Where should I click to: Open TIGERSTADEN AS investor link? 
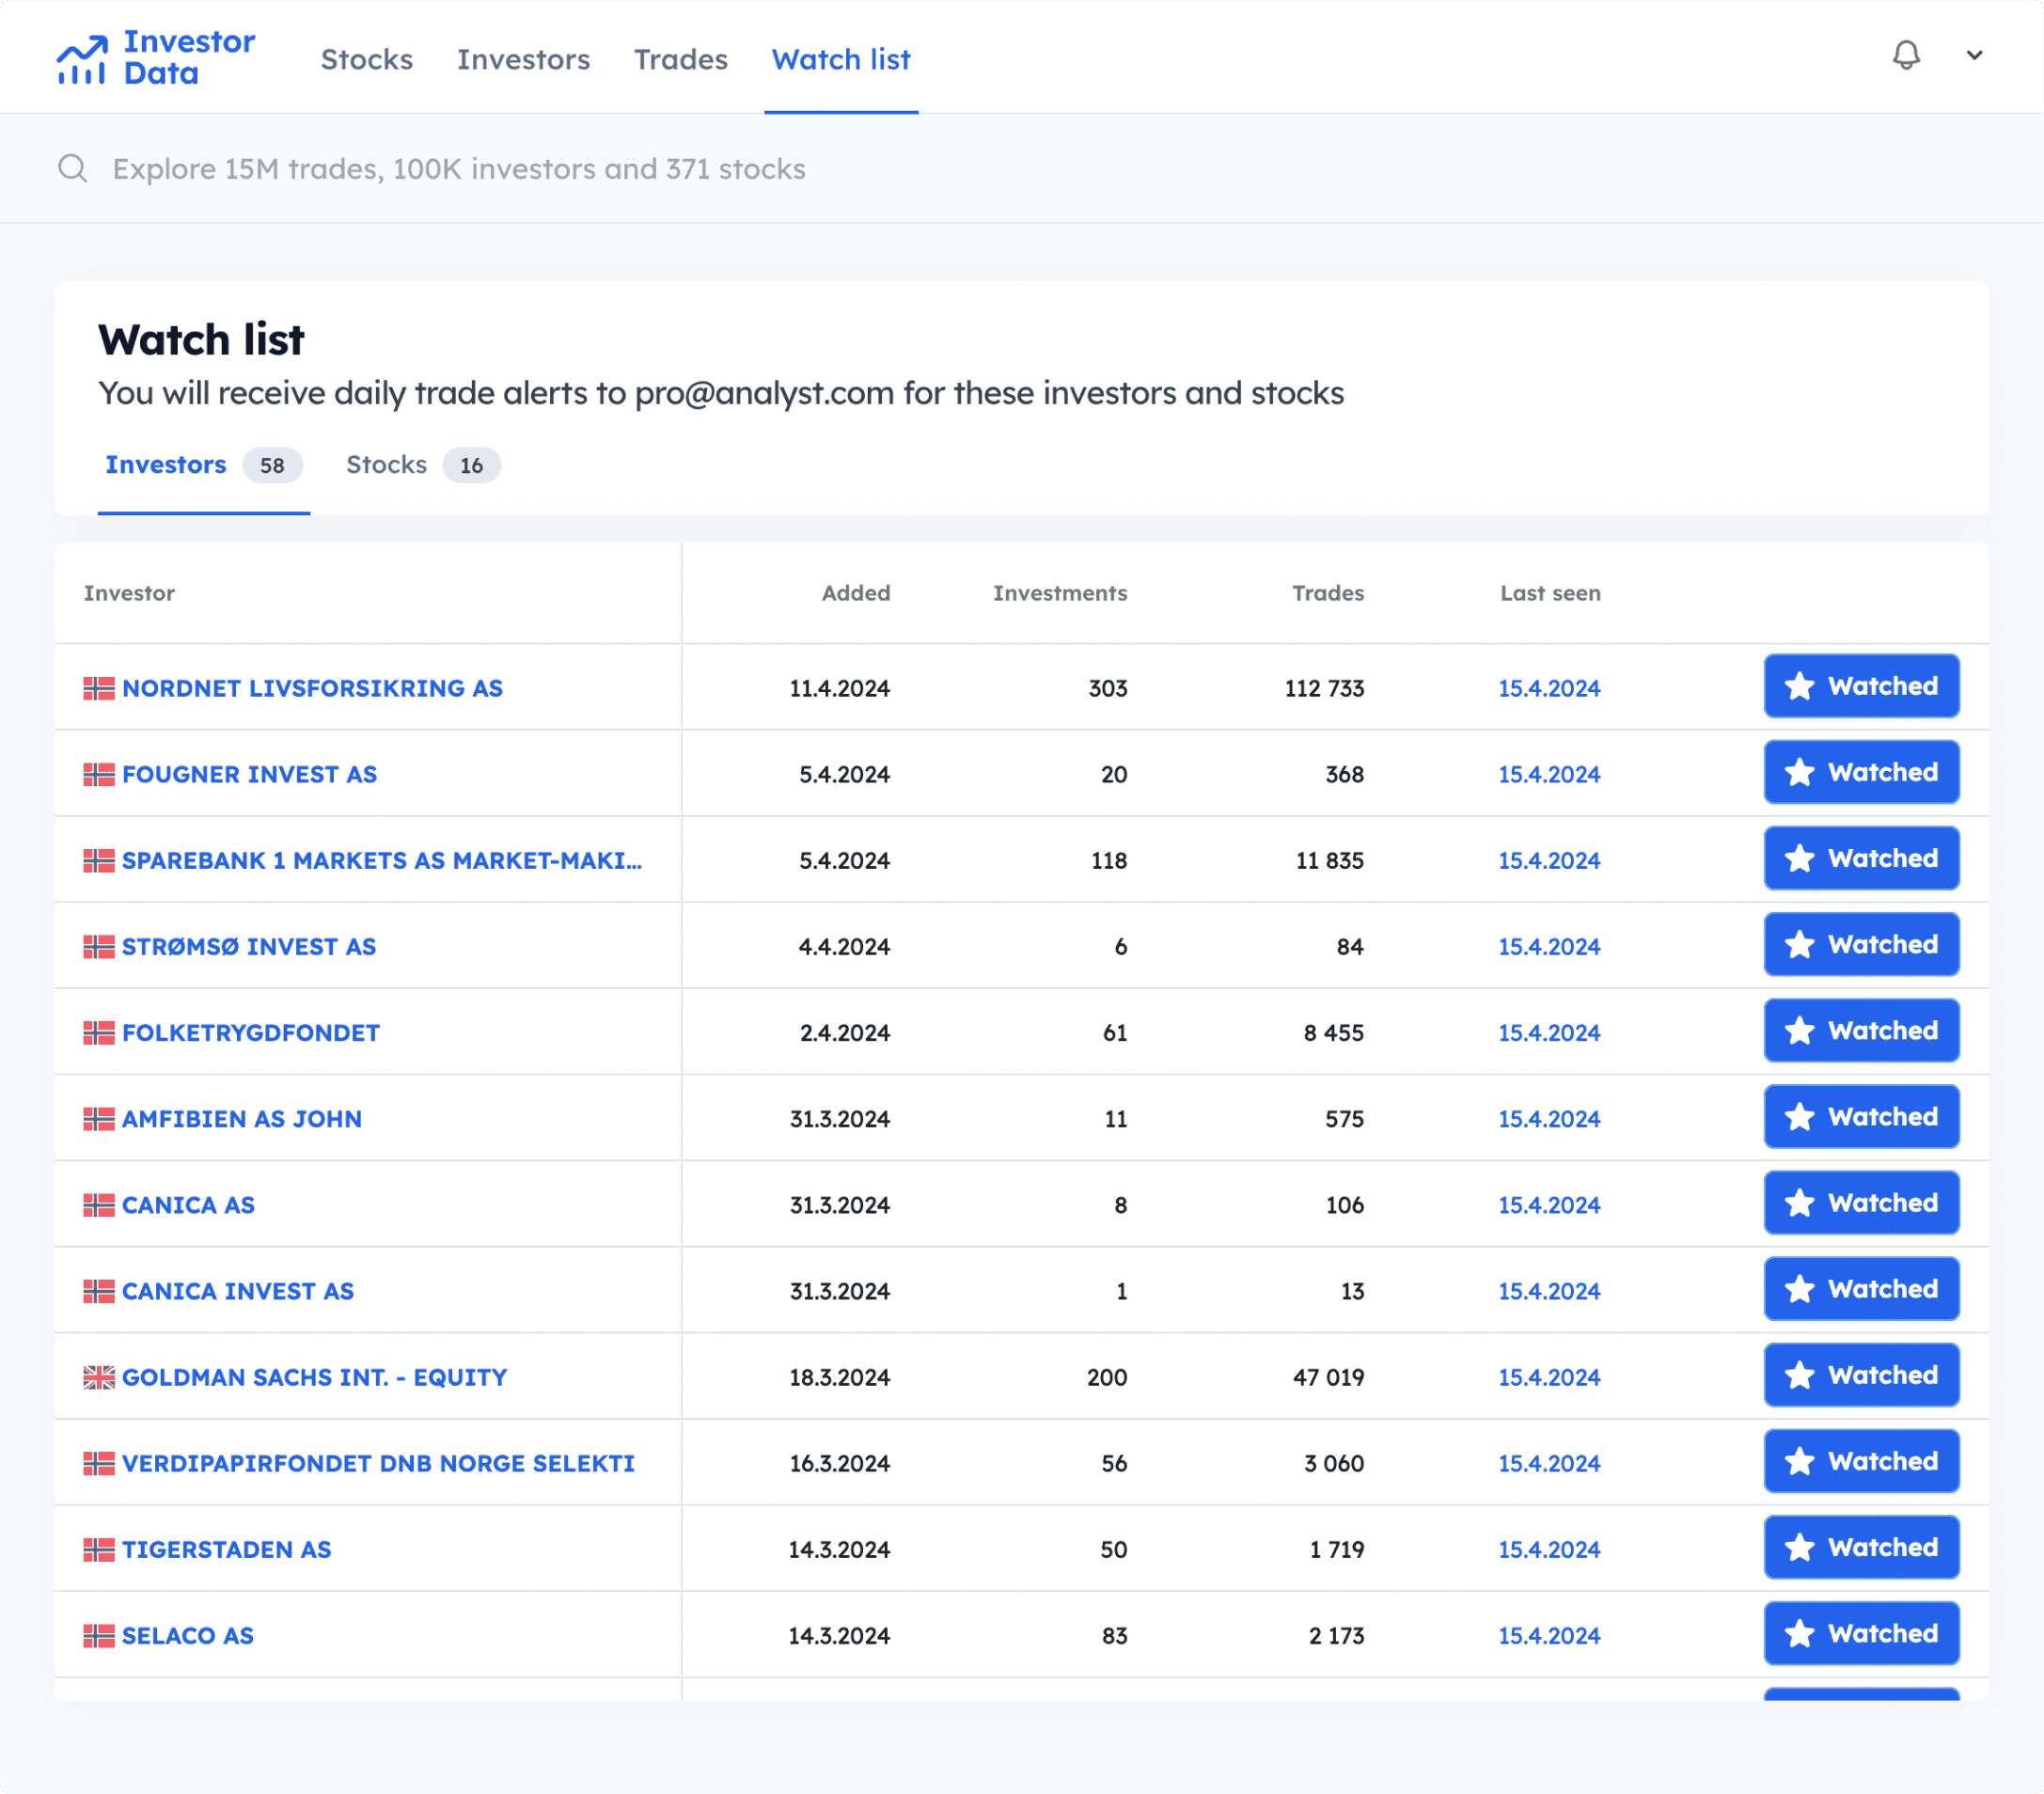pos(226,1548)
